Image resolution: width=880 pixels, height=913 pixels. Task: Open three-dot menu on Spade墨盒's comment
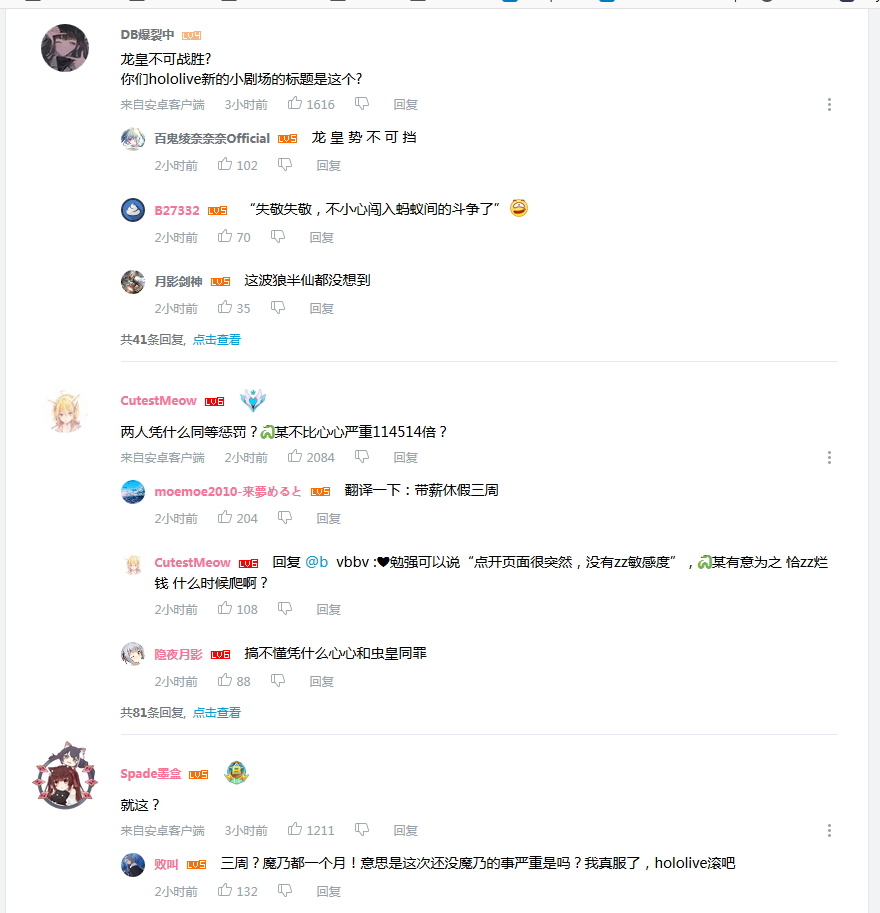(829, 831)
